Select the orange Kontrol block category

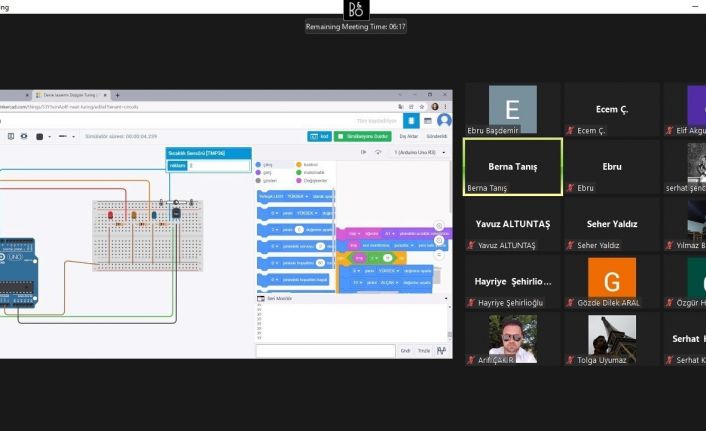pyautogui.click(x=304, y=164)
